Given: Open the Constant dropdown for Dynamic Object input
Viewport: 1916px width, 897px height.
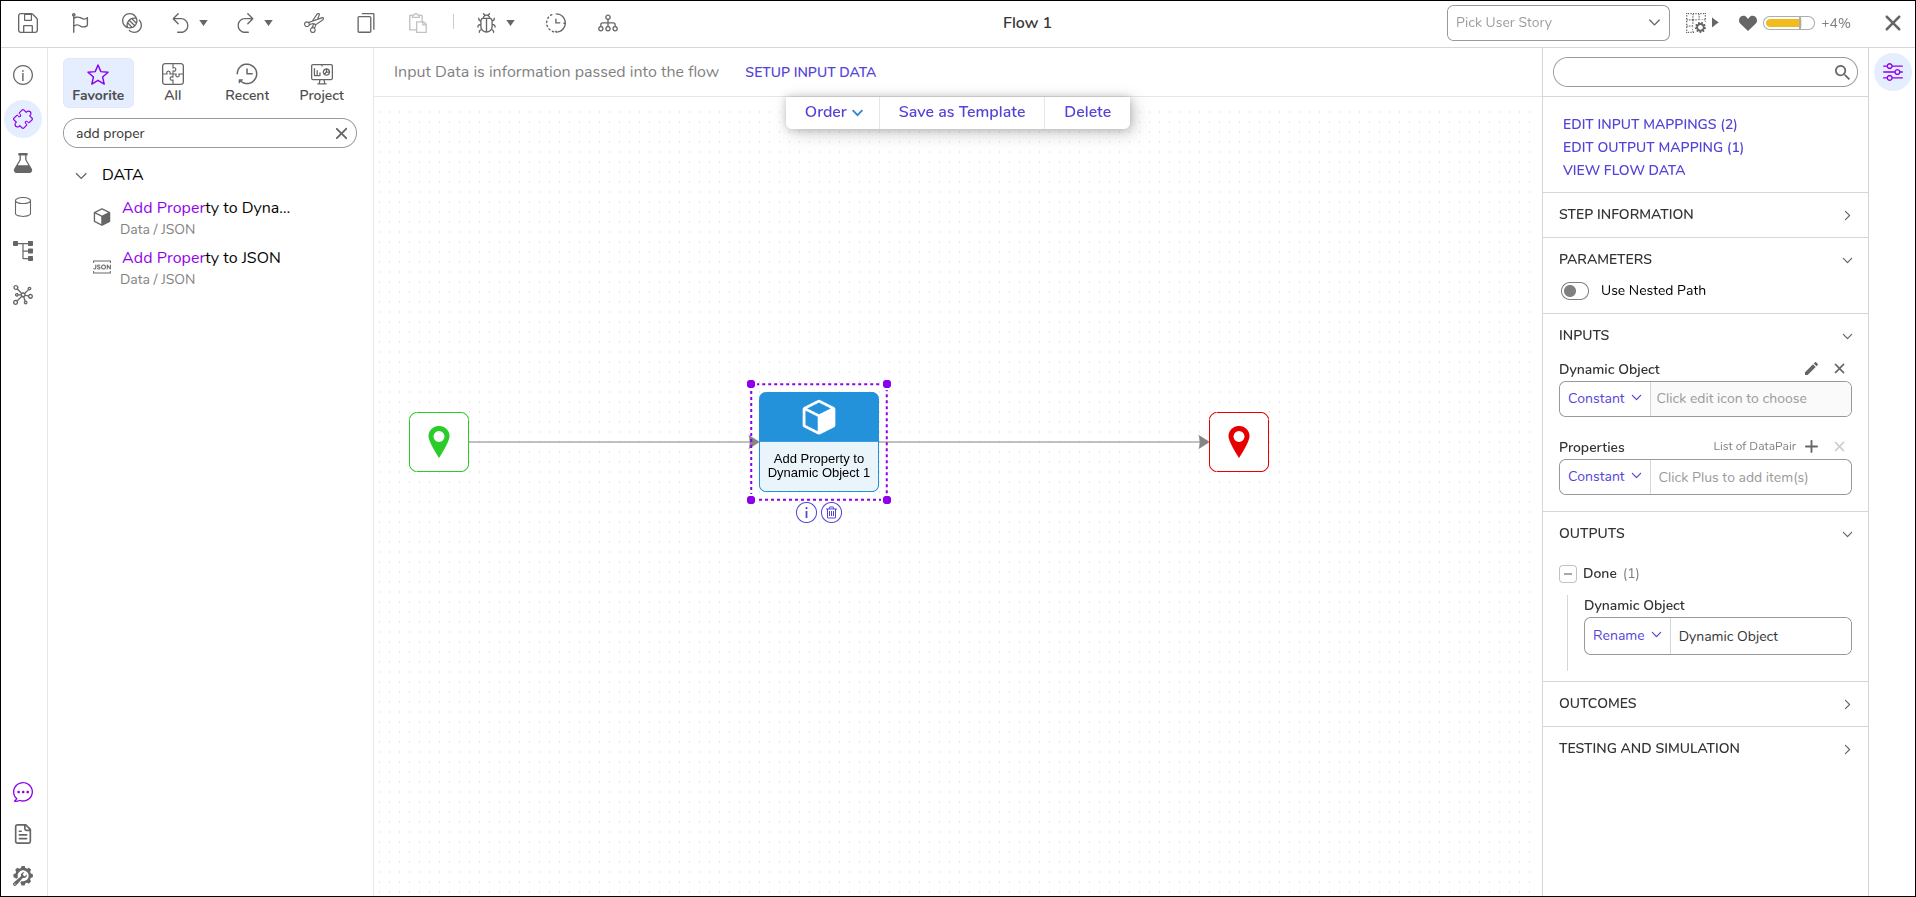Looking at the screenshot, I should click(x=1604, y=399).
